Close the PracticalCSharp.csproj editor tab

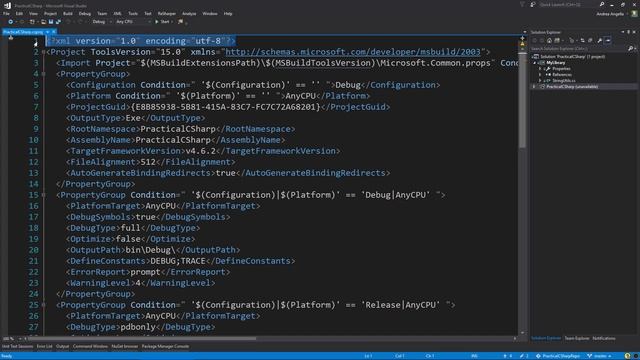click(x=53, y=31)
